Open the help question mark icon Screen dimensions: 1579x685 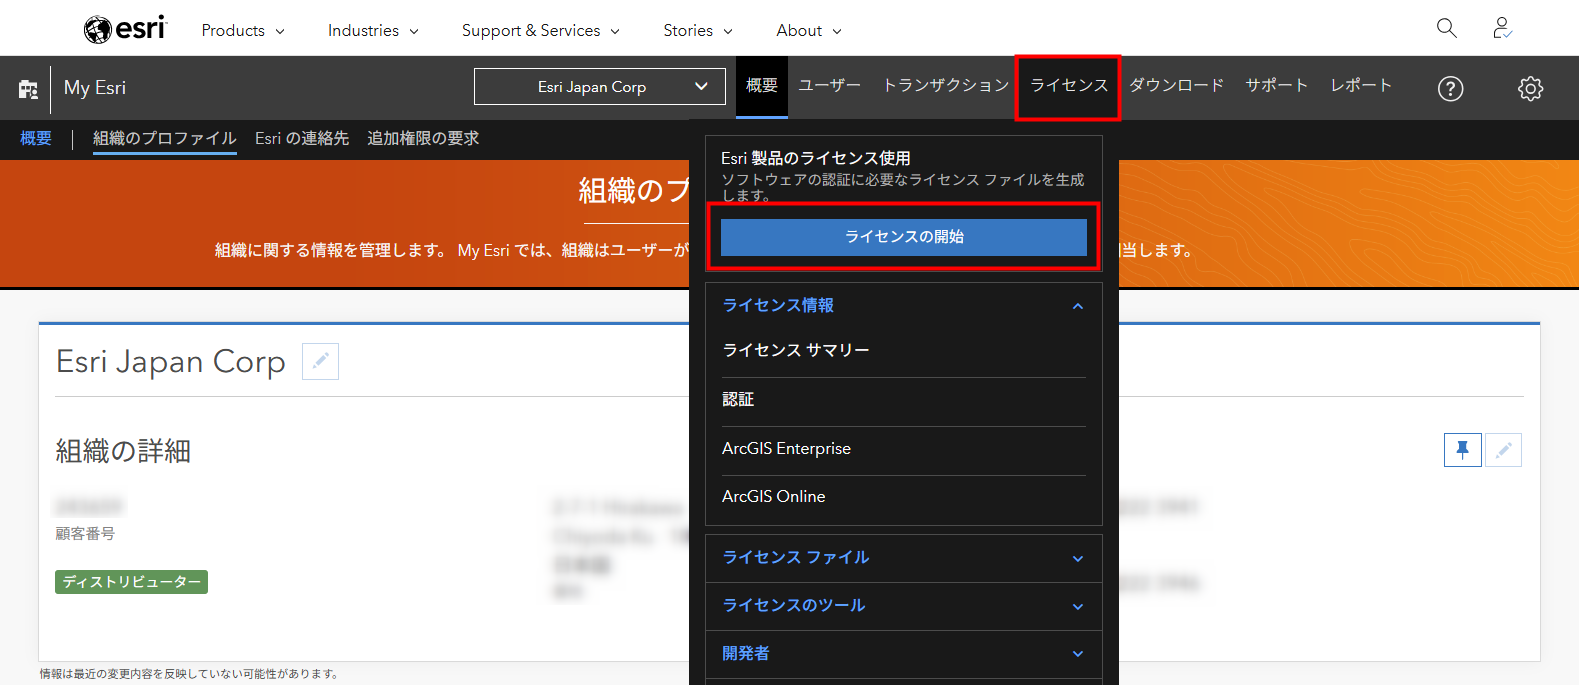[1450, 89]
